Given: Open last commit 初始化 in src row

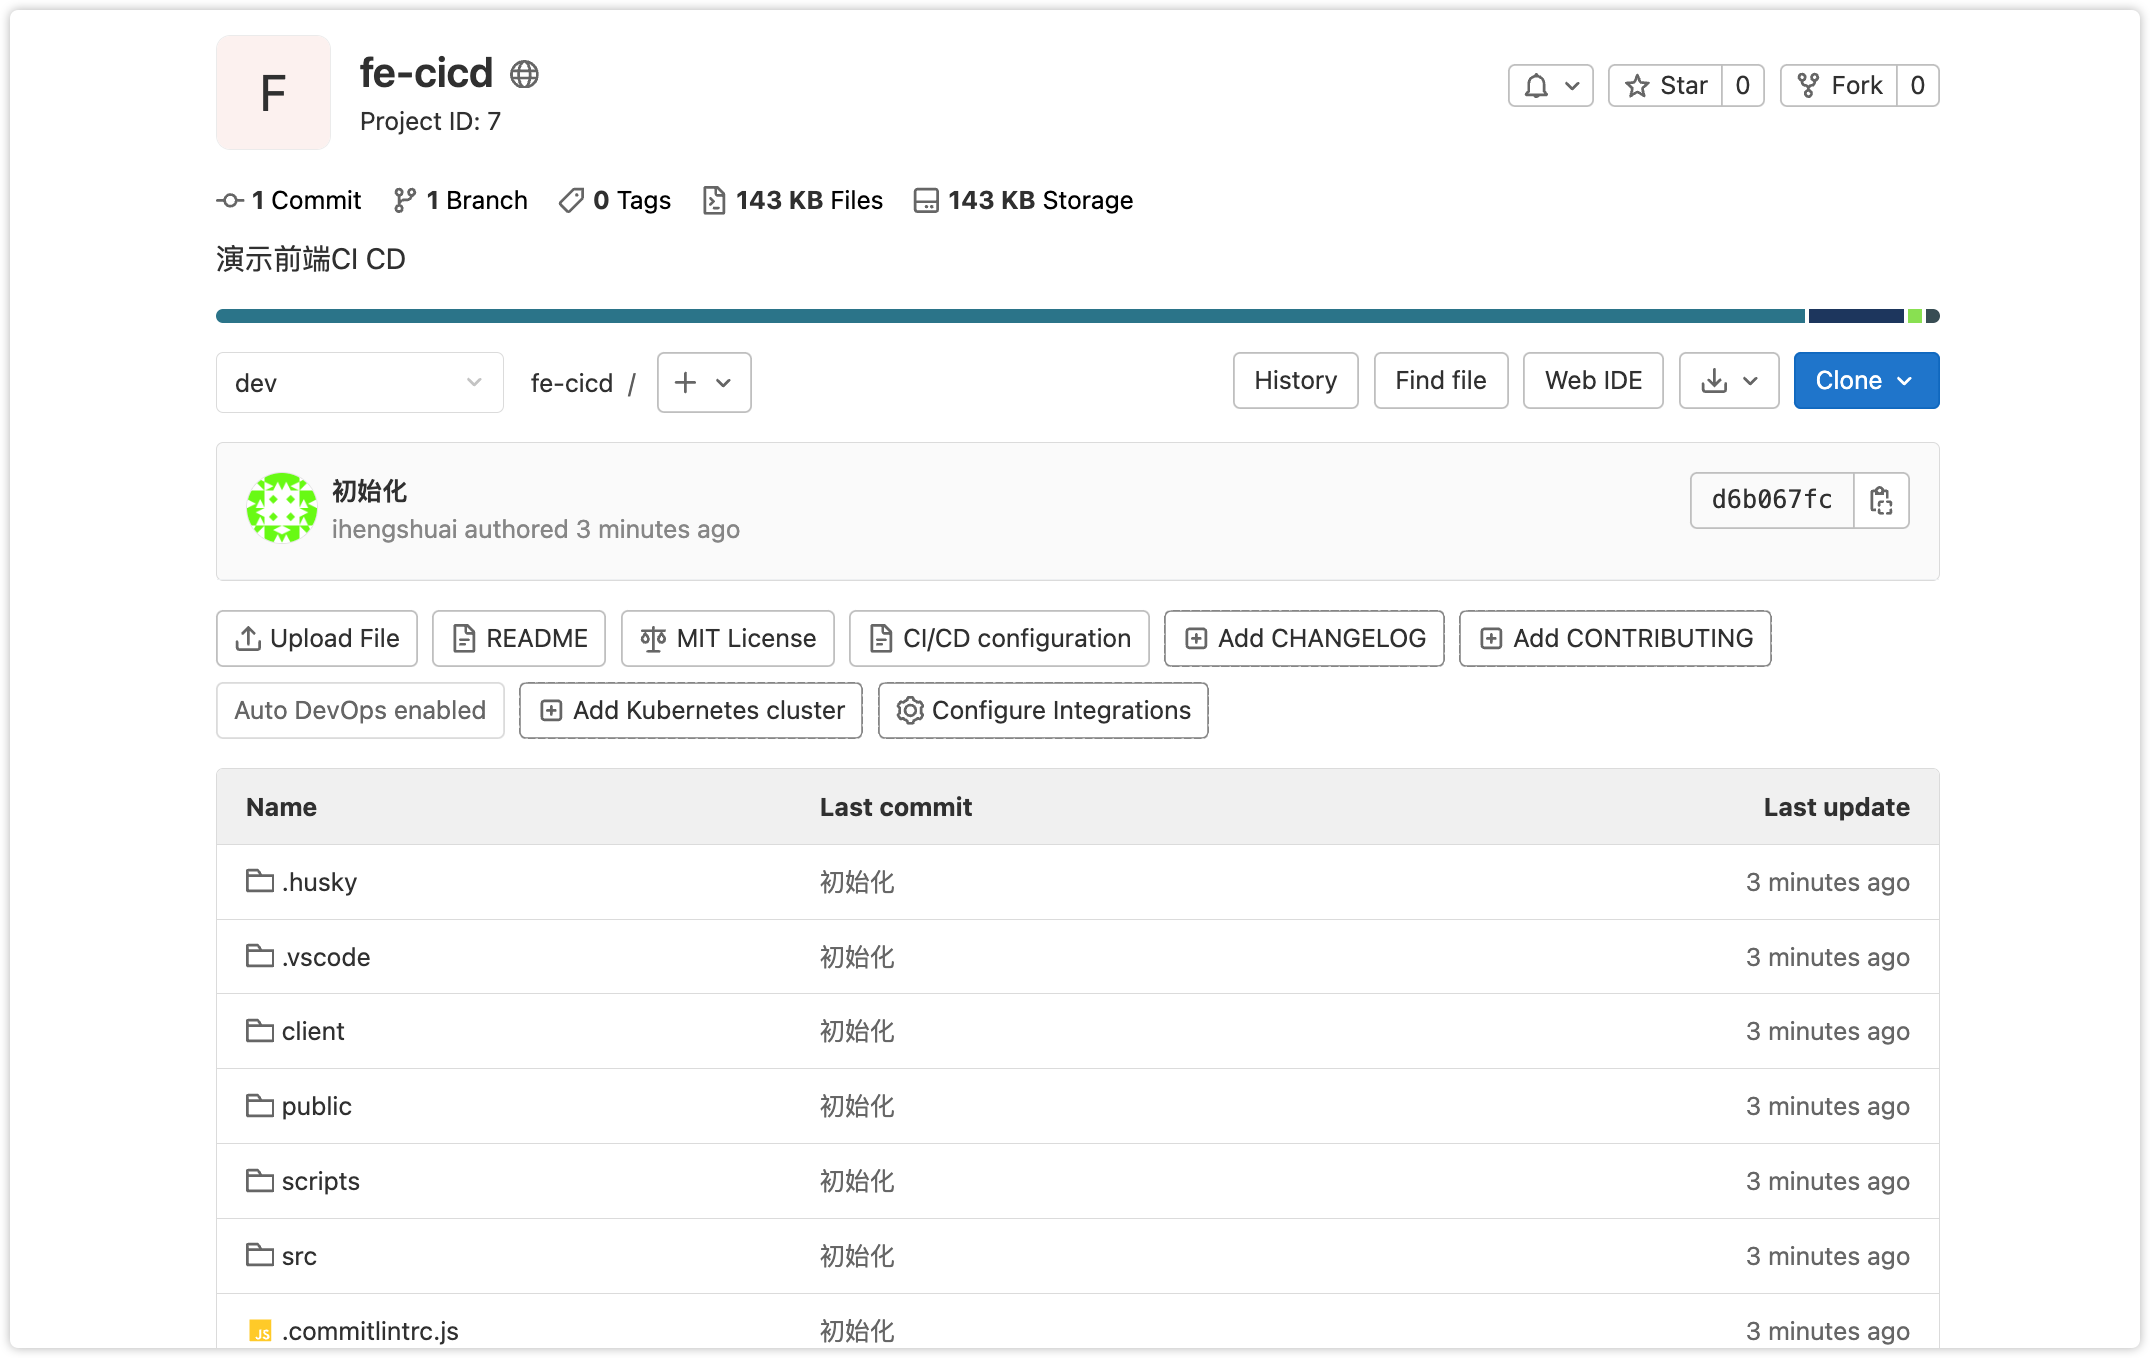Looking at the screenshot, I should [x=857, y=1256].
